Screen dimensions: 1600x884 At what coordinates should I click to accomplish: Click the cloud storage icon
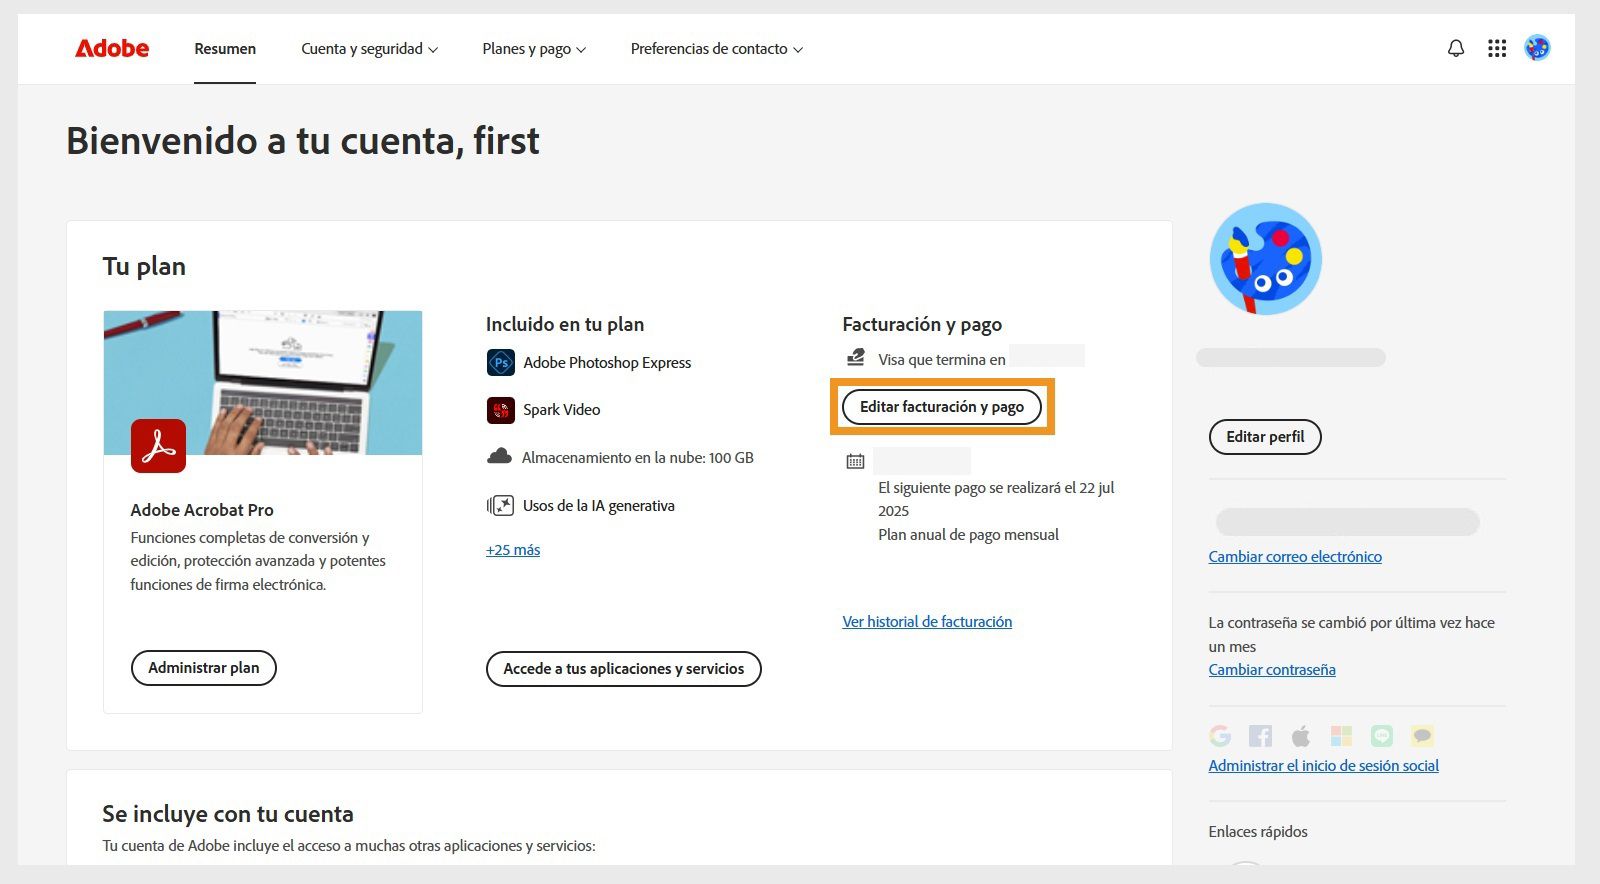pyautogui.click(x=500, y=457)
